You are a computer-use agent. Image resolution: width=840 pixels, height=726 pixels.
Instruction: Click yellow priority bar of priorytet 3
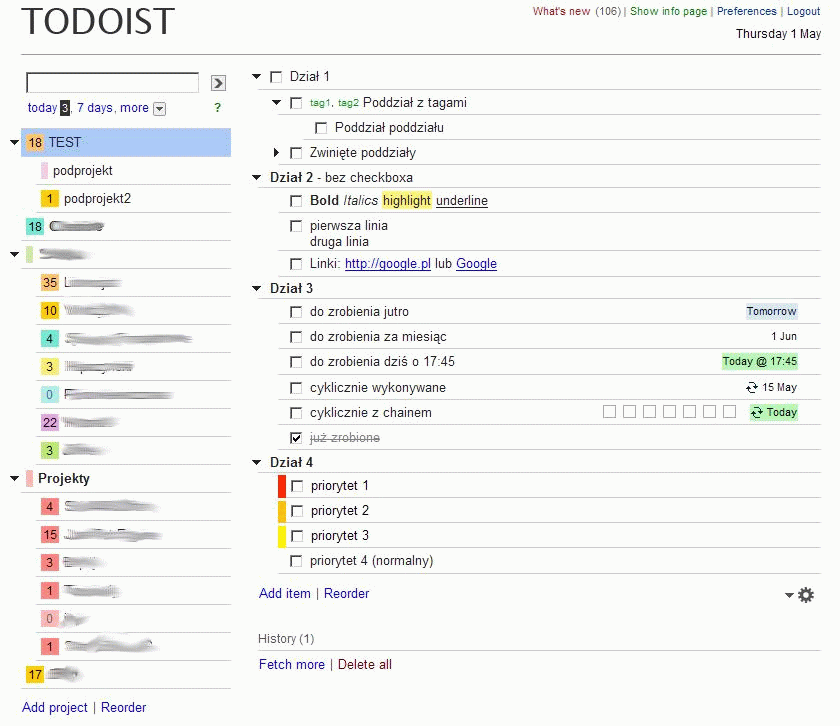click(282, 536)
